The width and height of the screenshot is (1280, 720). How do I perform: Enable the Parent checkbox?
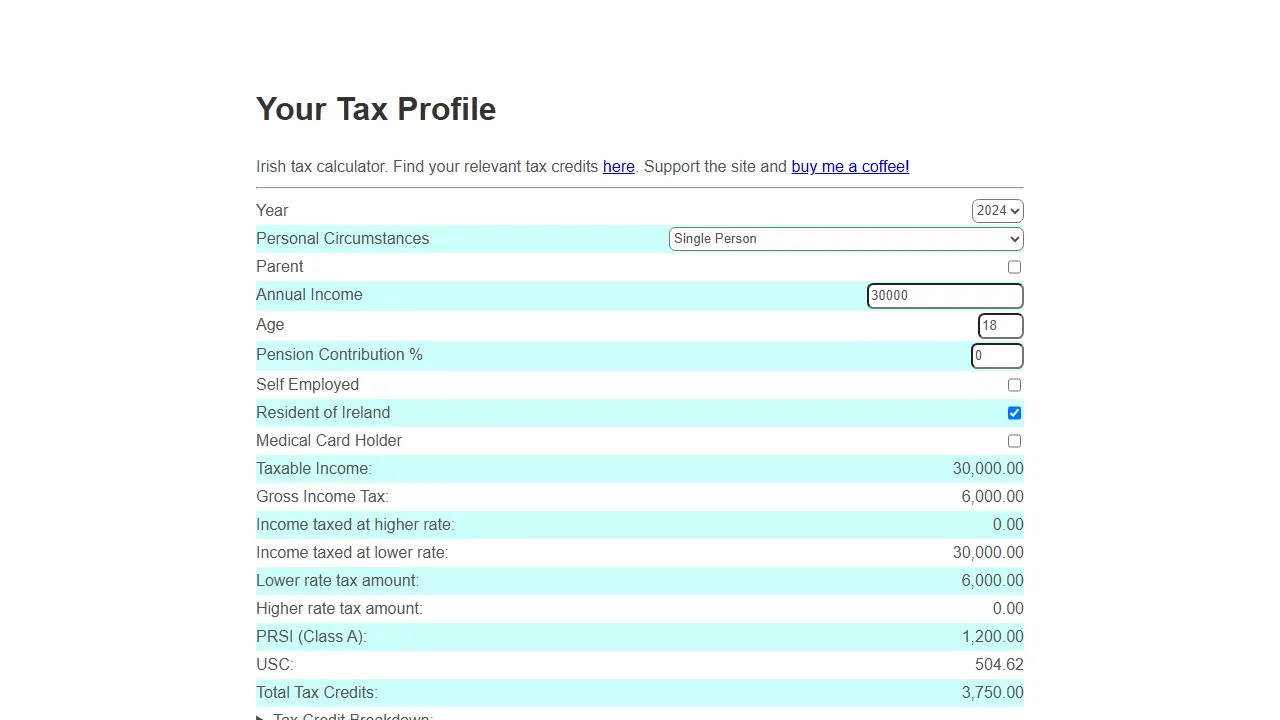coord(1014,267)
